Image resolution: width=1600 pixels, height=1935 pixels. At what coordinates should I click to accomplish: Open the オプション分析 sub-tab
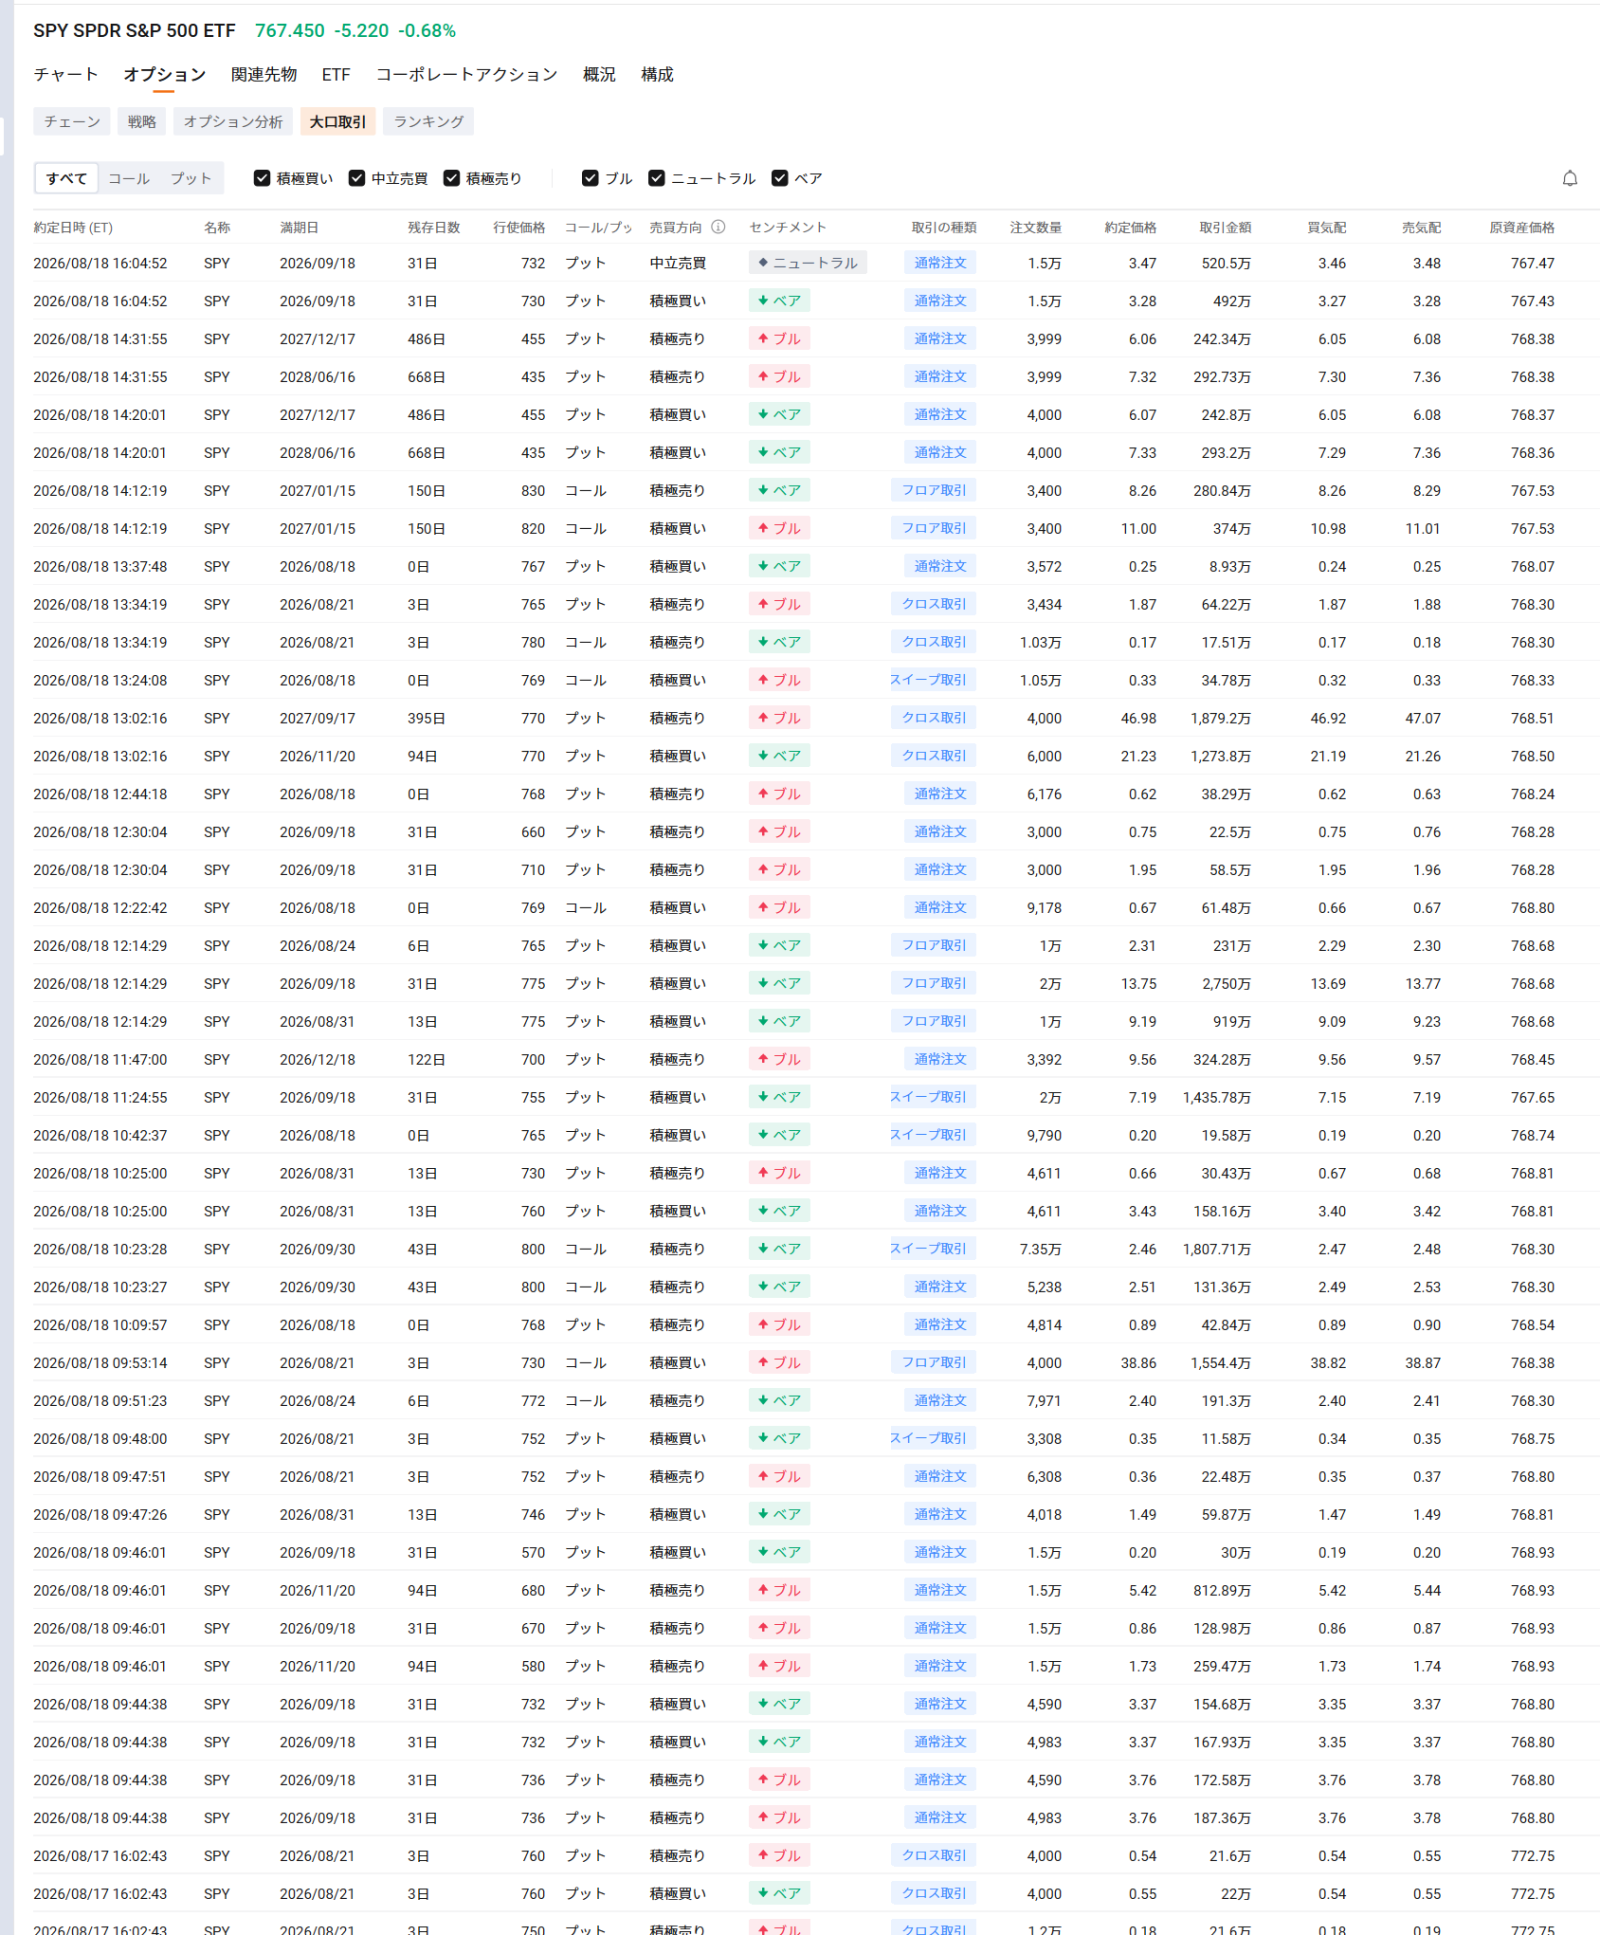[233, 121]
